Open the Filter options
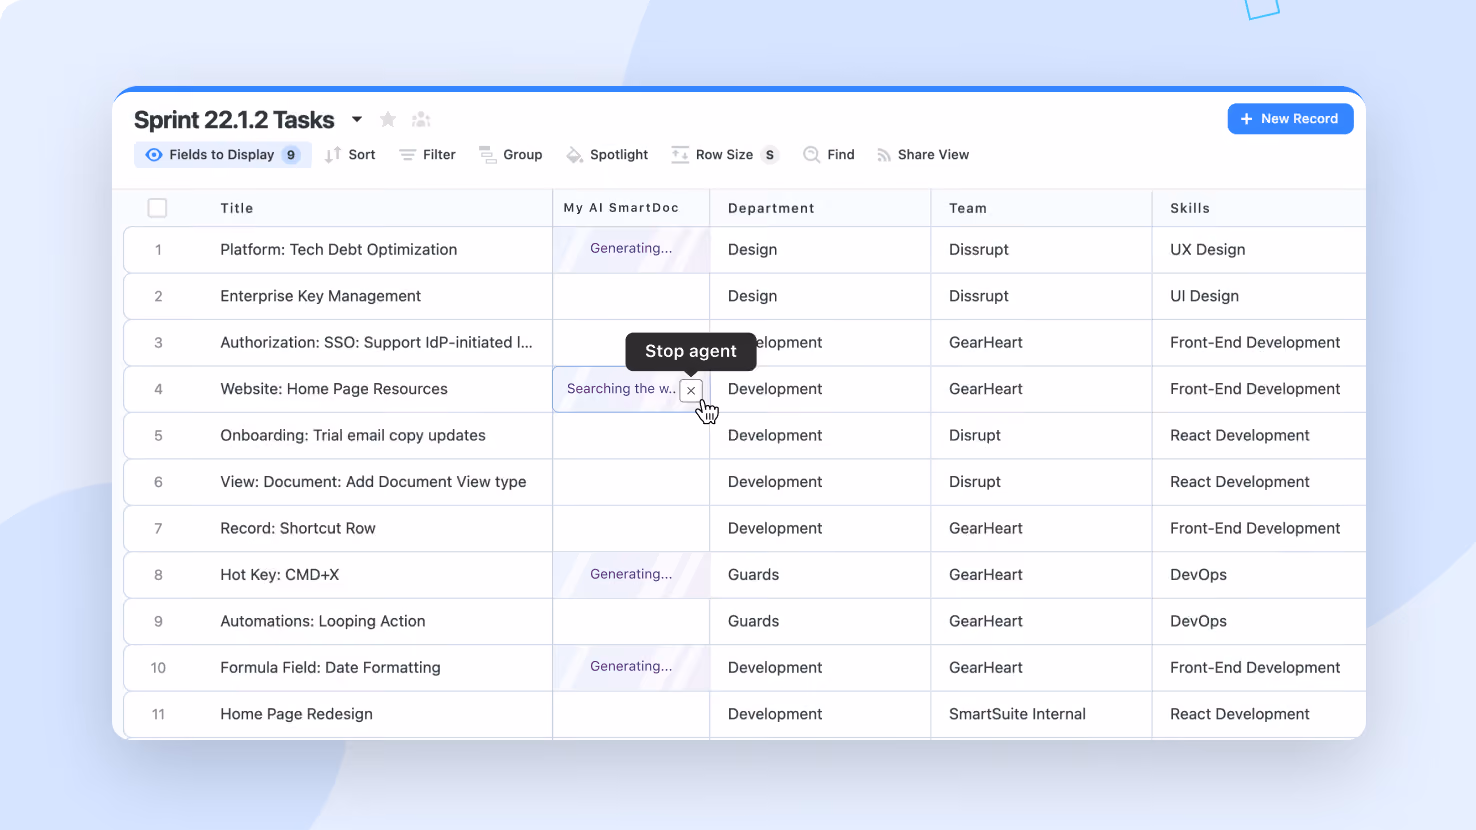 coord(428,155)
